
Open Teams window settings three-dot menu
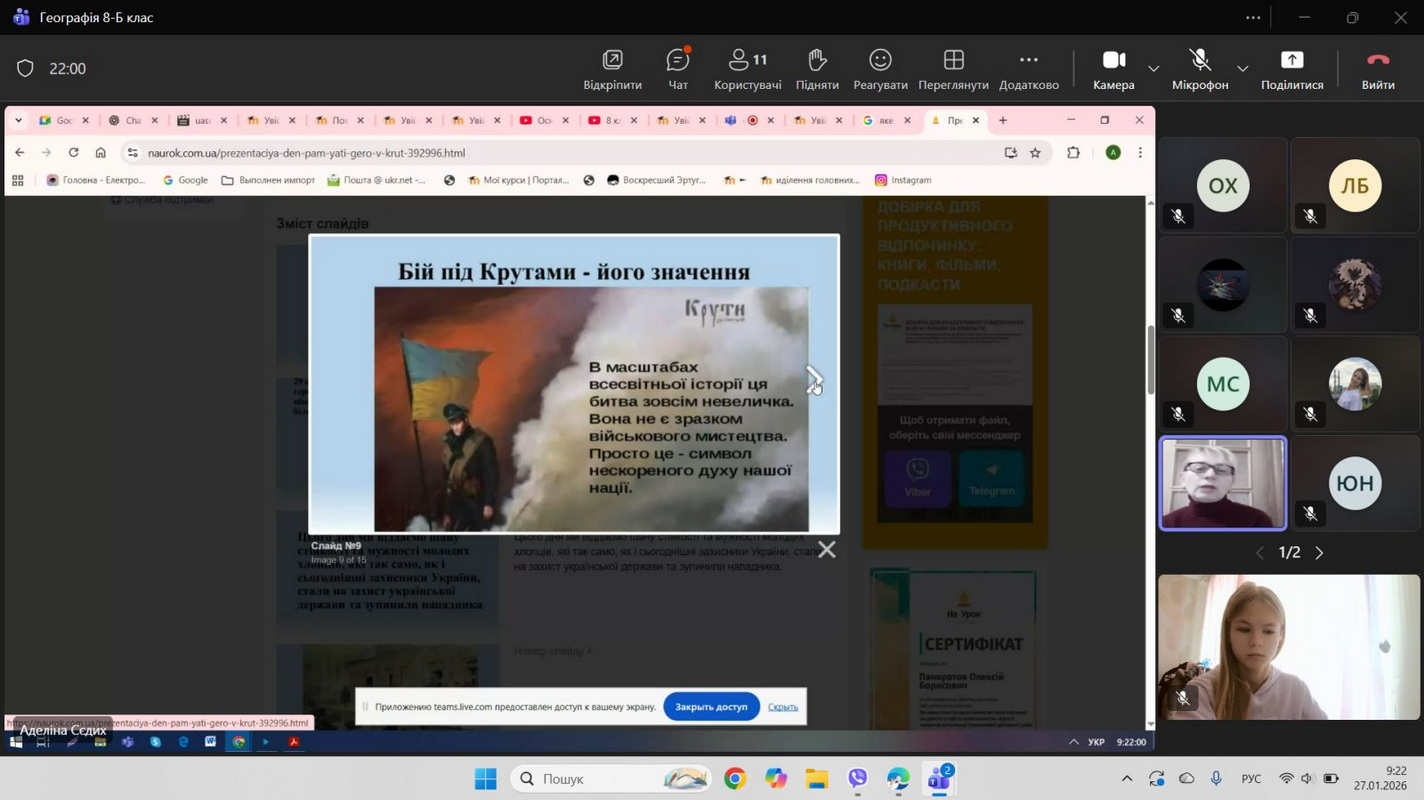(1253, 18)
